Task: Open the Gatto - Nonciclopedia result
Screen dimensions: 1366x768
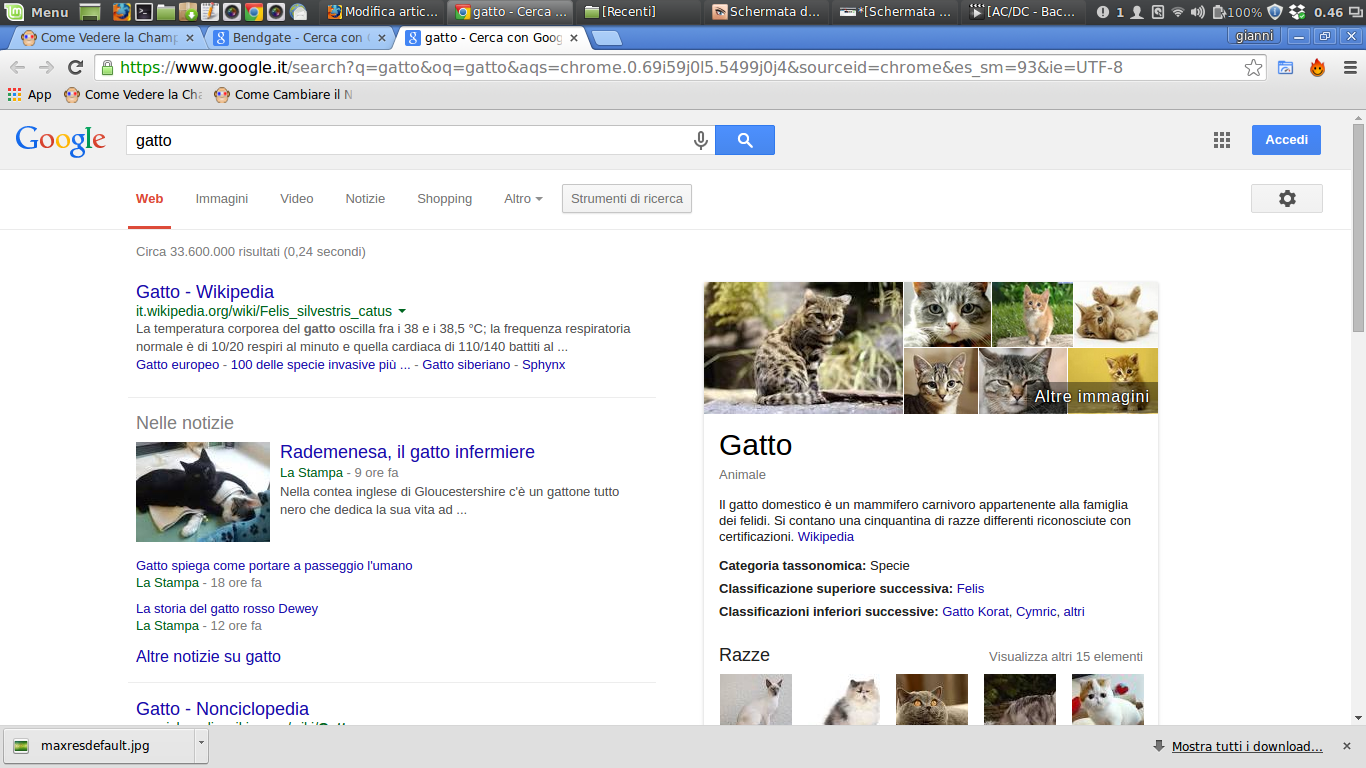Action: click(x=222, y=709)
